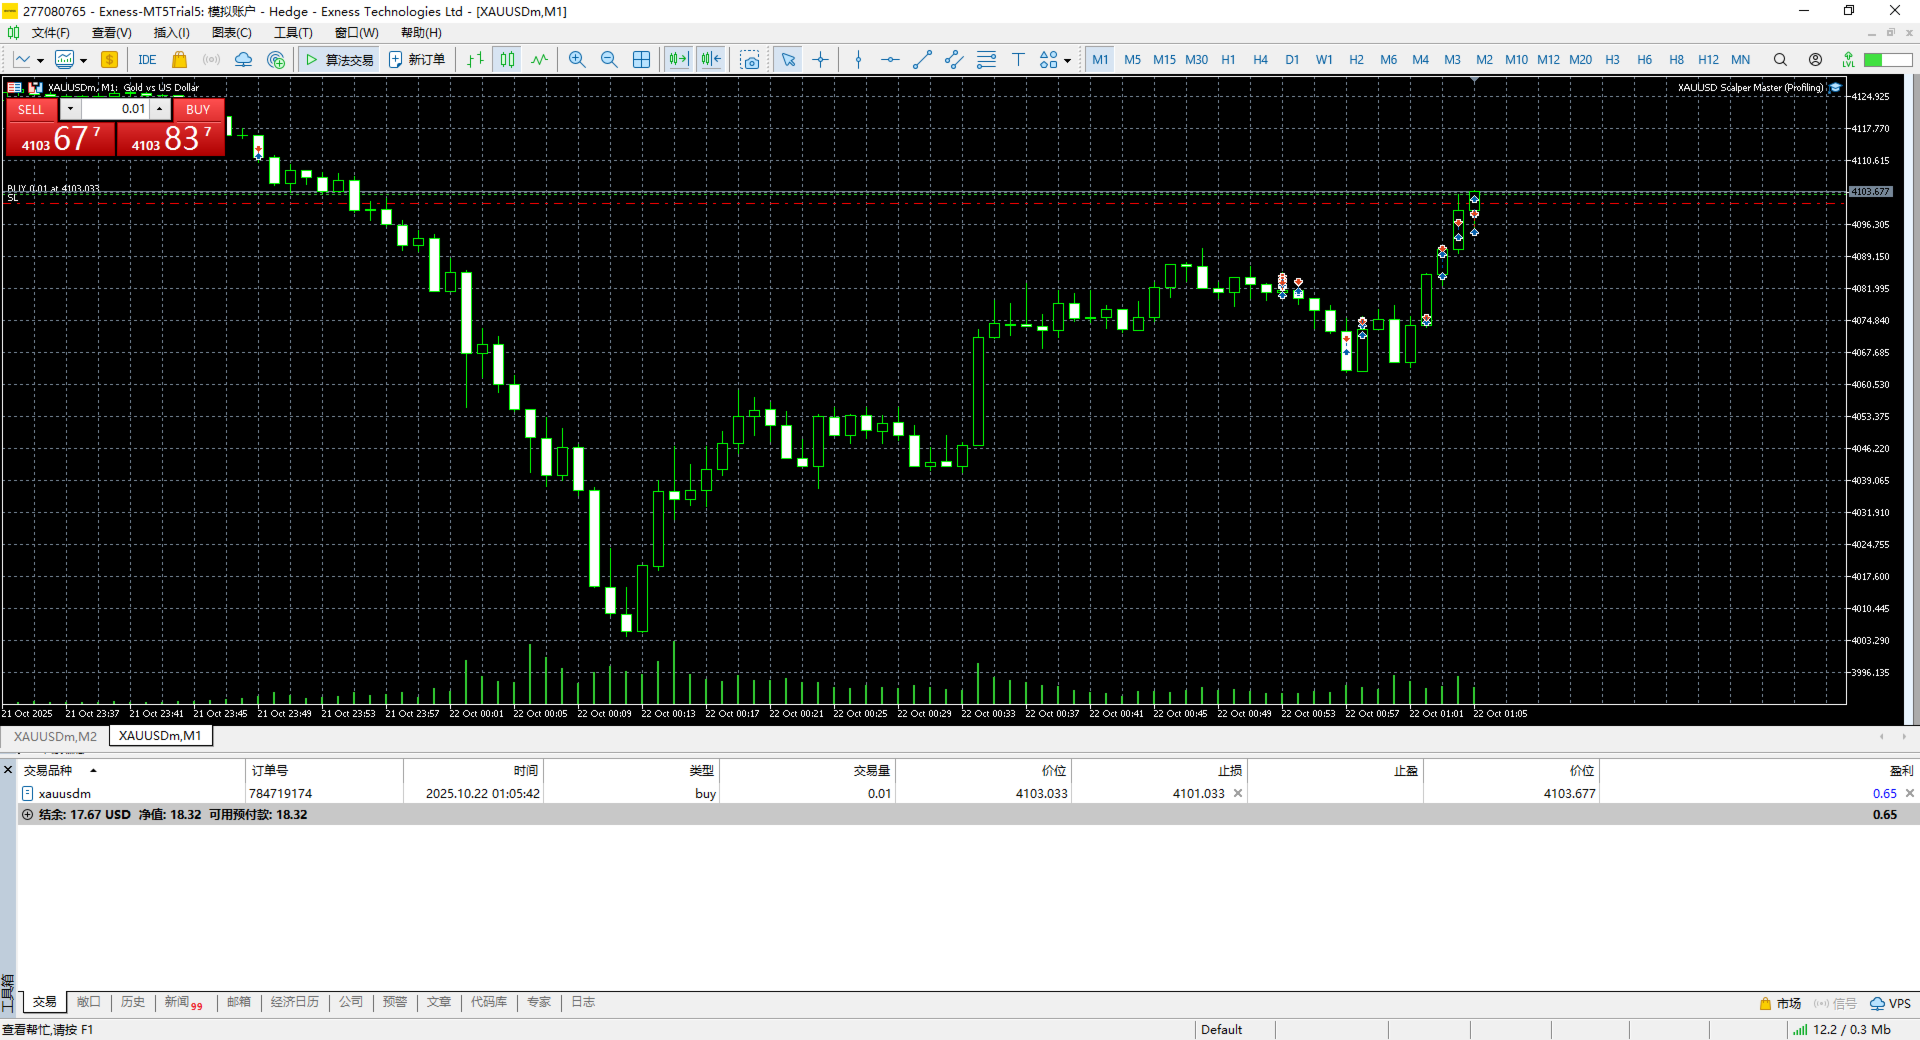The image size is (1920, 1040).
Task: Select the equidistant channel tool
Action: pyautogui.click(x=954, y=60)
